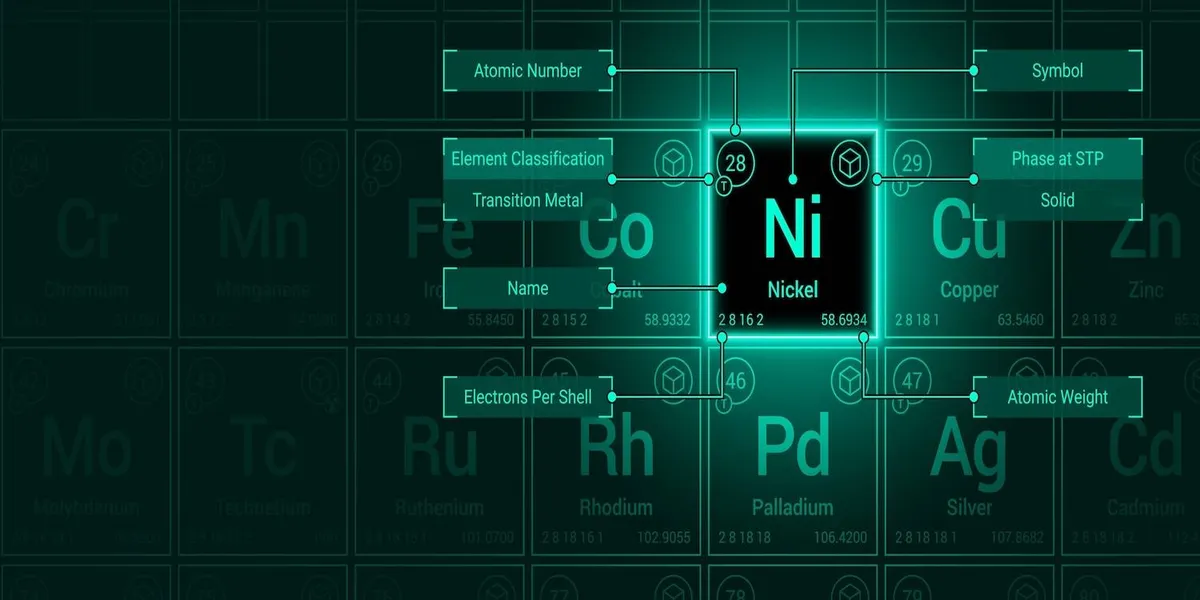Image resolution: width=1200 pixels, height=600 pixels.
Task: Open the Electrons Per Shell label
Action: tap(527, 397)
